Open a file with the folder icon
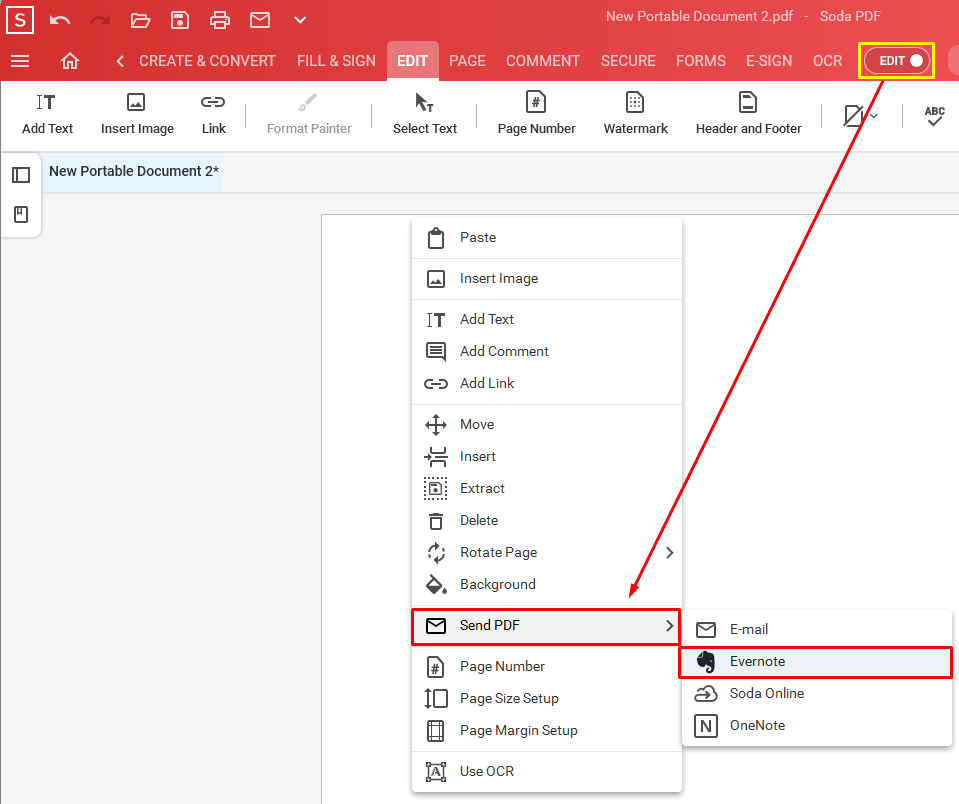 [x=140, y=20]
